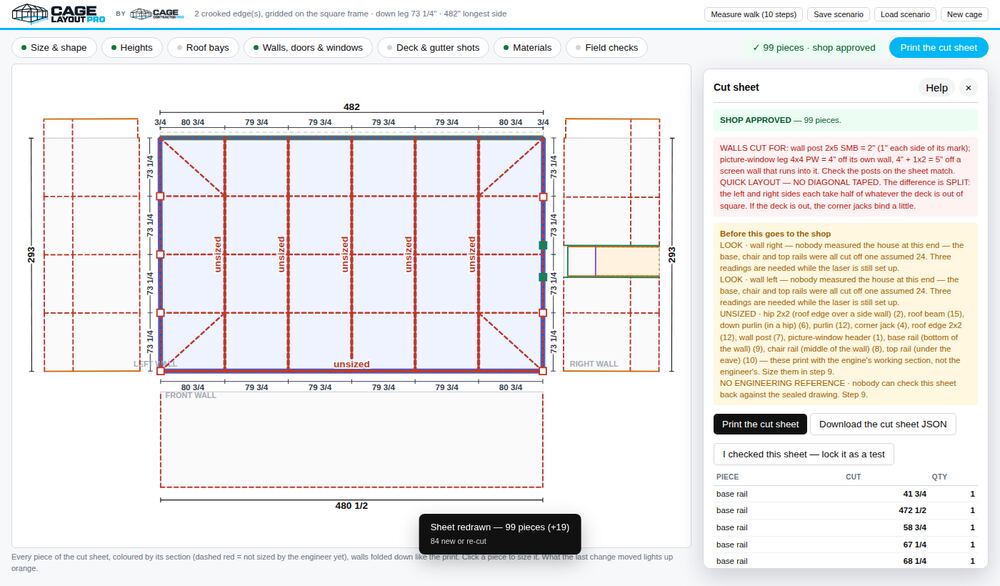Click the bottom-right corner post square
Screen dimensions: 1000x586
pos(543,370)
